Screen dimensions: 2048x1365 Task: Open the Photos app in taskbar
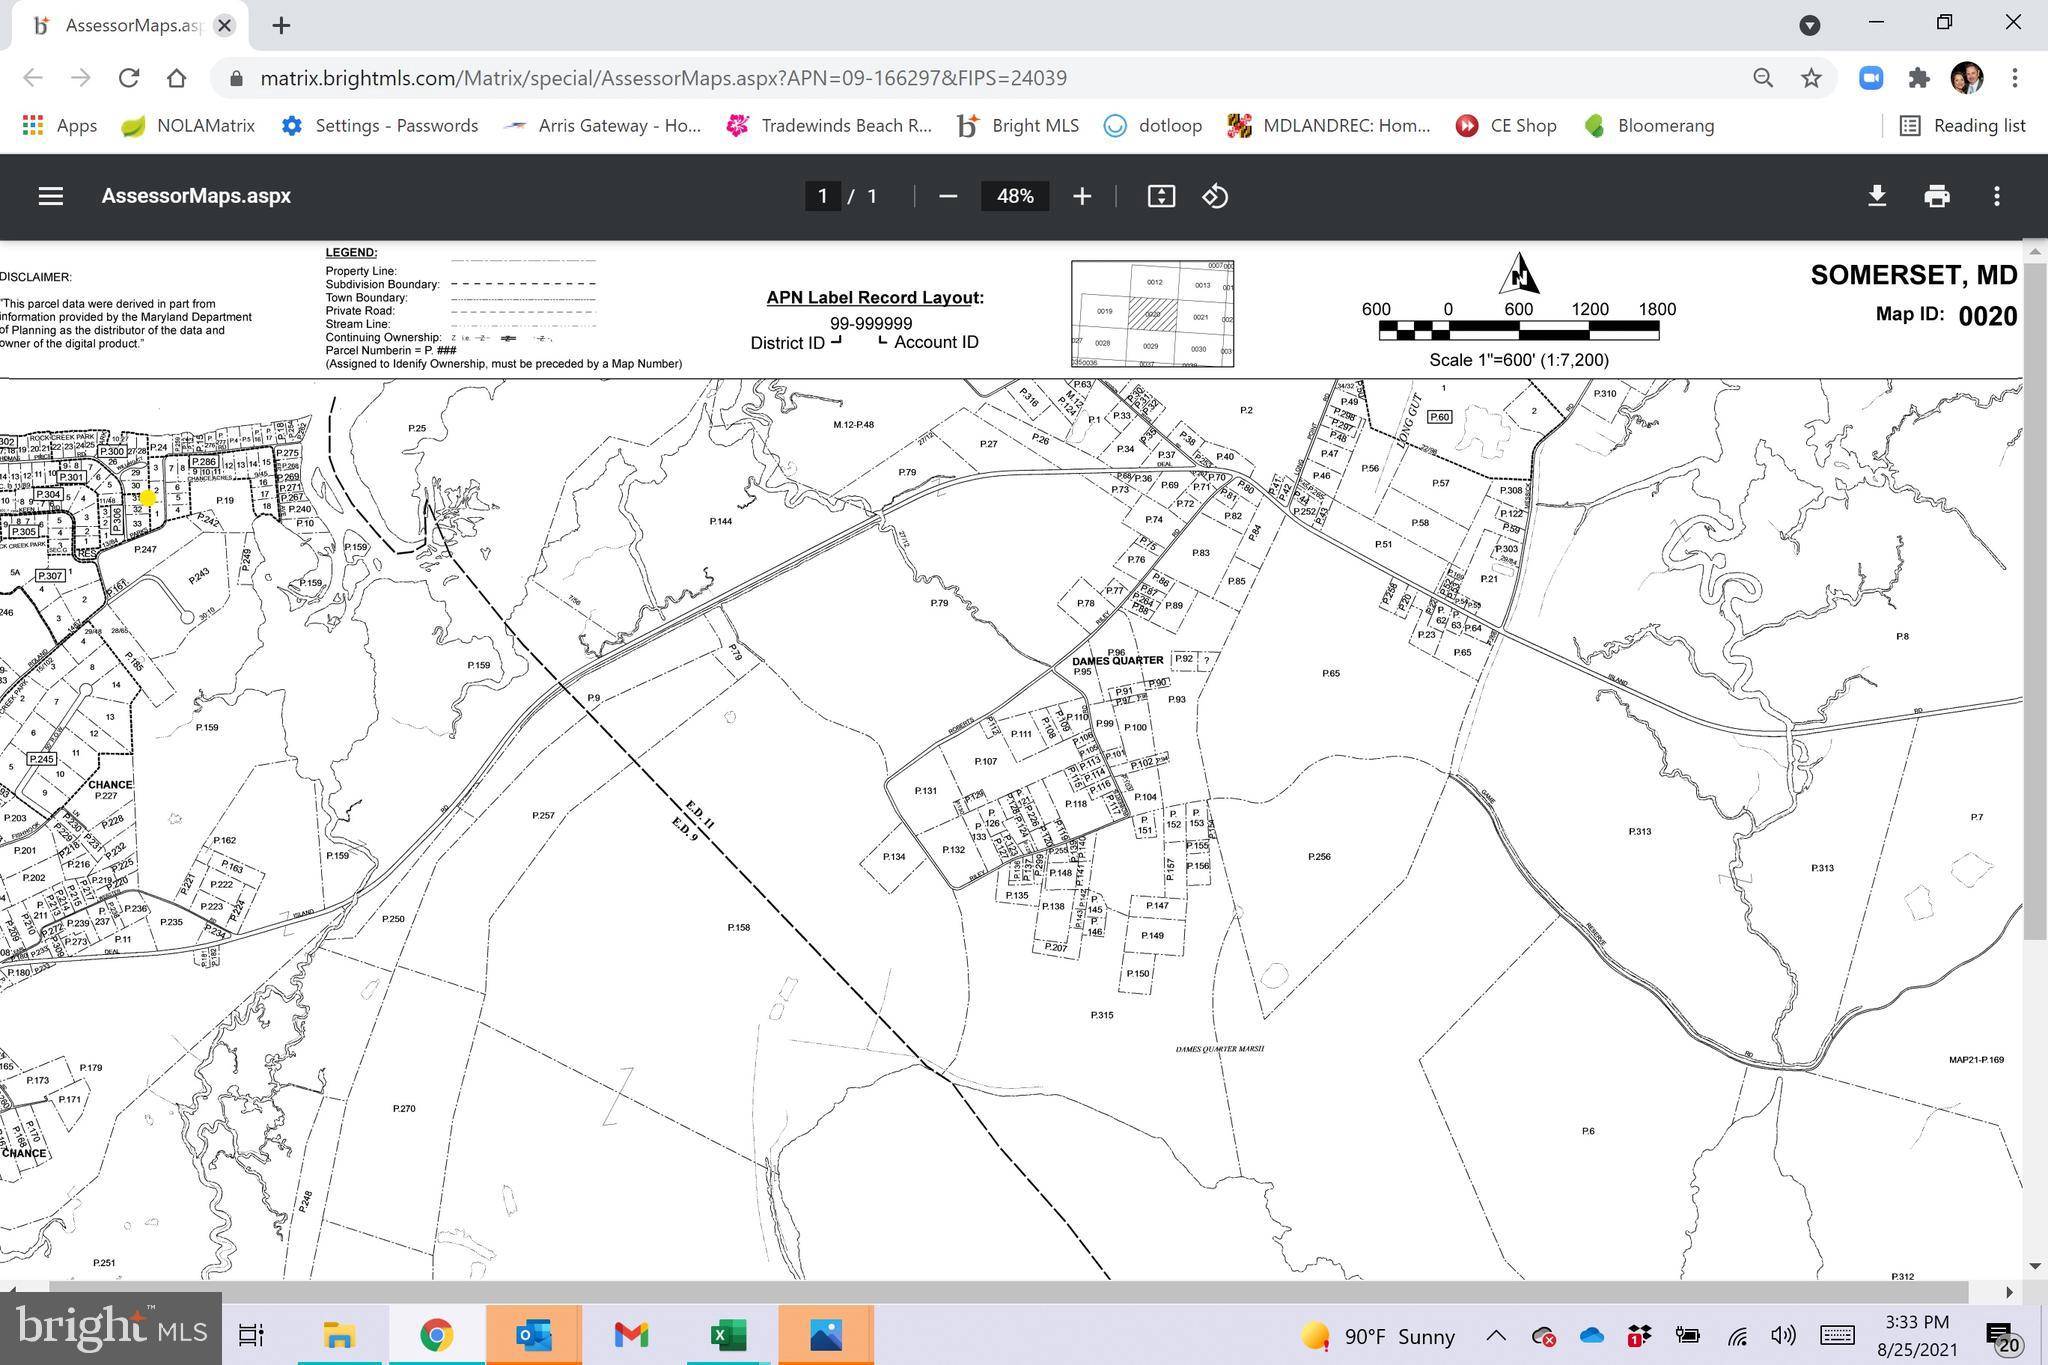tap(826, 1334)
